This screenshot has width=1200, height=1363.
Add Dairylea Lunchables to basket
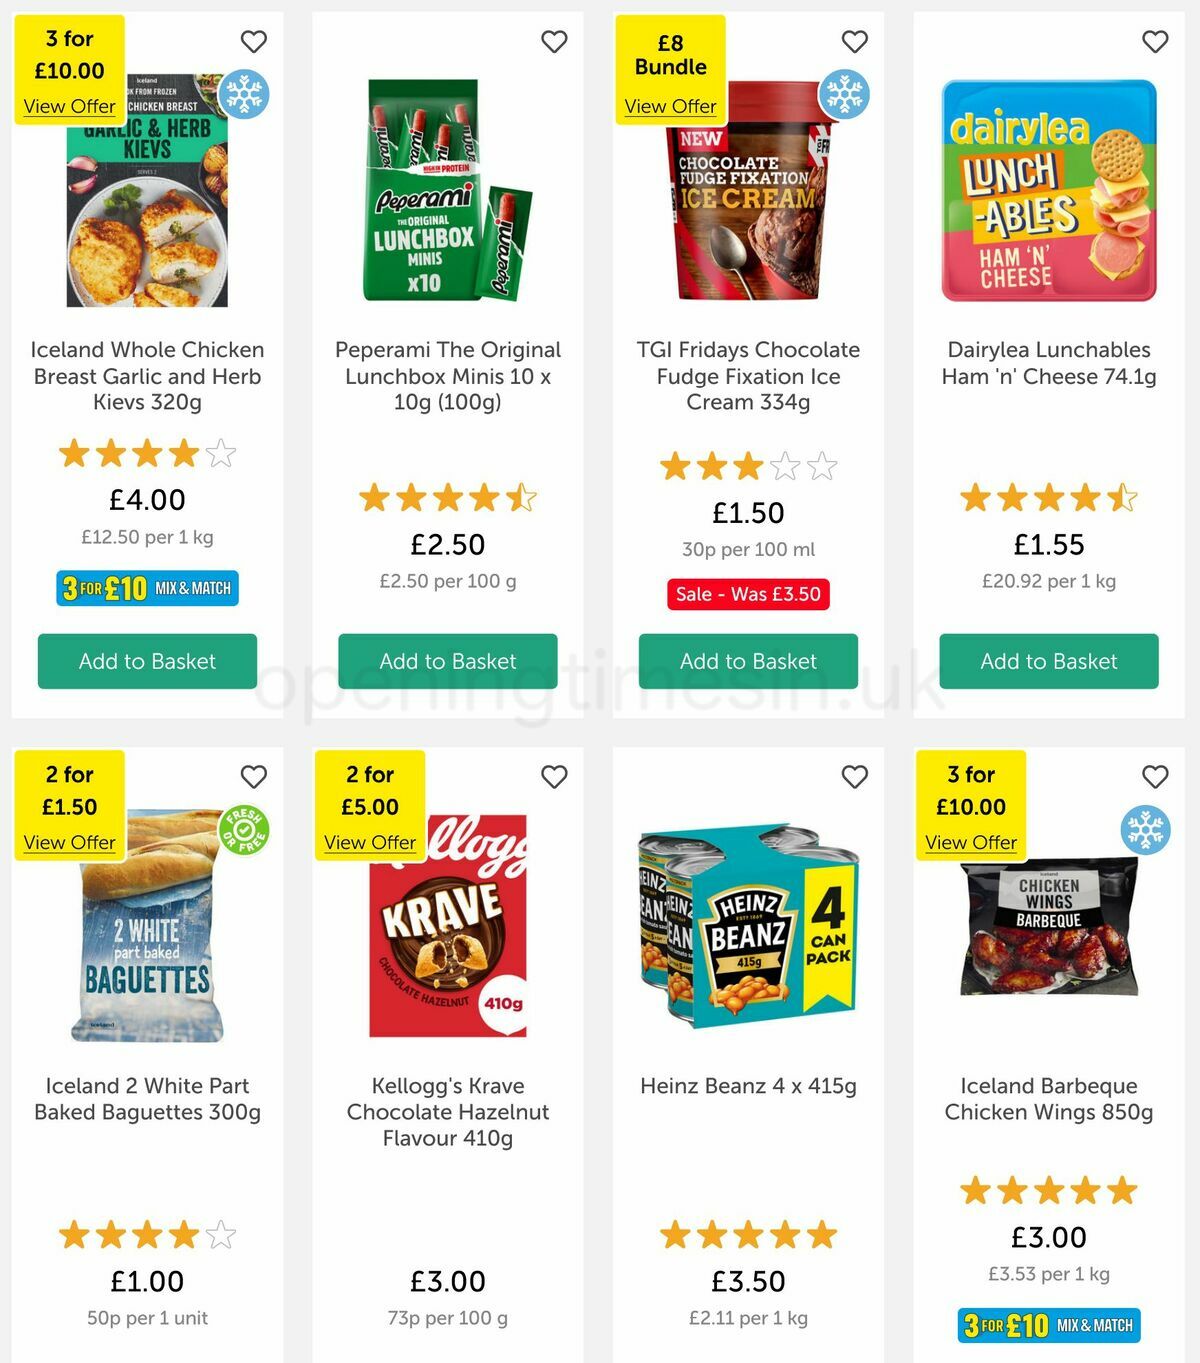pos(1049,661)
